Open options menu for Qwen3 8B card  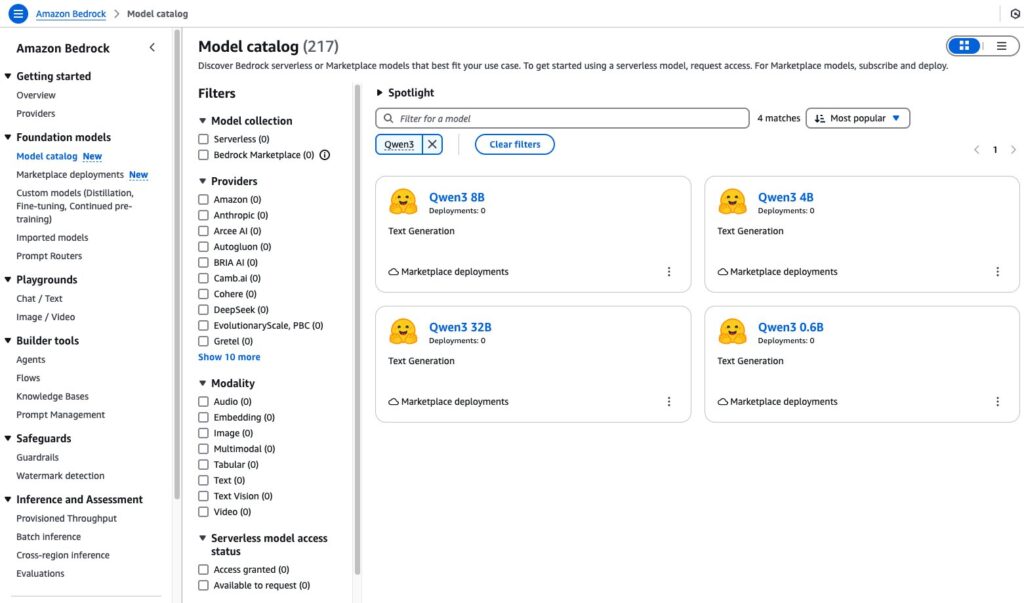tap(669, 272)
